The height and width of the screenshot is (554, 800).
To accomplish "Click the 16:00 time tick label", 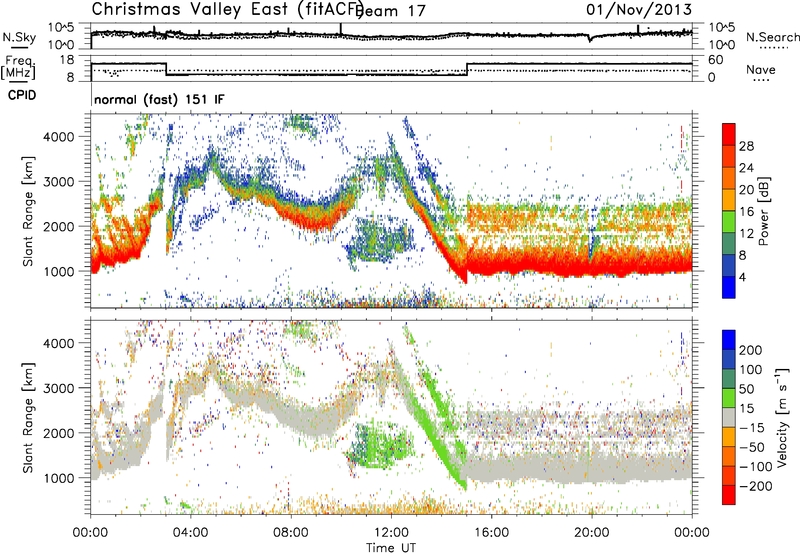I will [491, 533].
